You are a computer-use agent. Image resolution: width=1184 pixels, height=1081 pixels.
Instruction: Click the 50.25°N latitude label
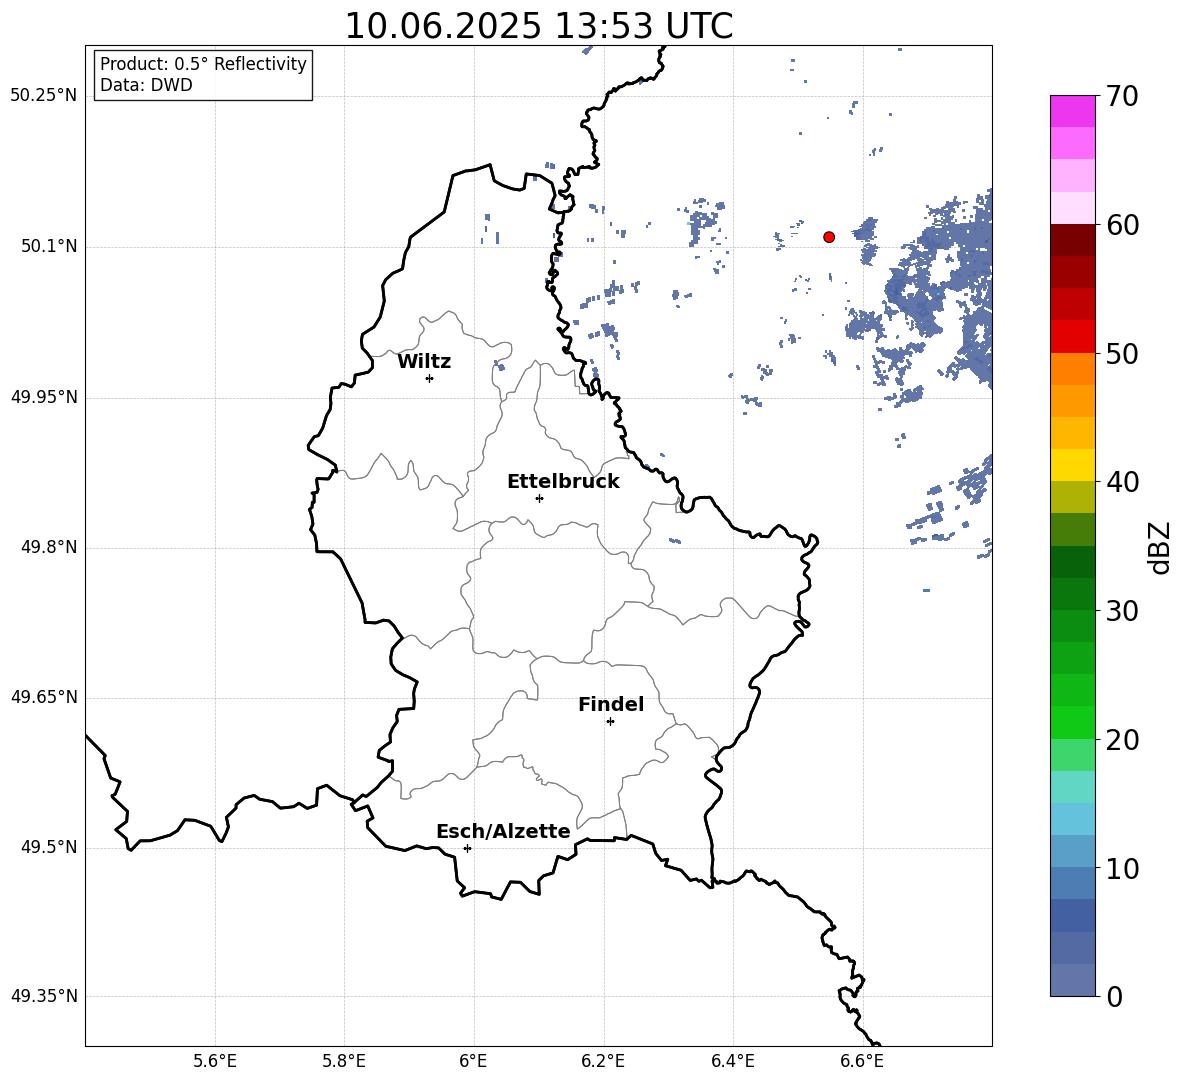click(44, 96)
